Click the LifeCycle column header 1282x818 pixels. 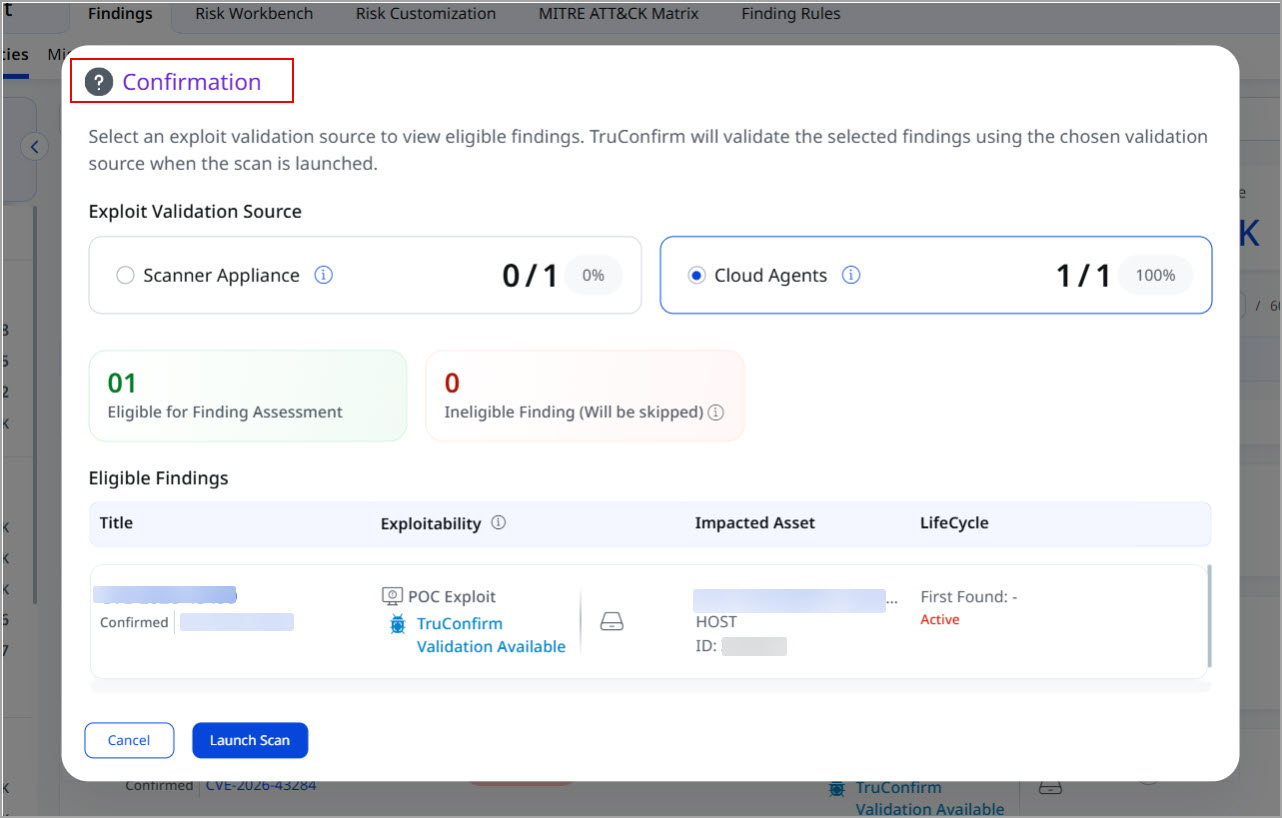954,523
